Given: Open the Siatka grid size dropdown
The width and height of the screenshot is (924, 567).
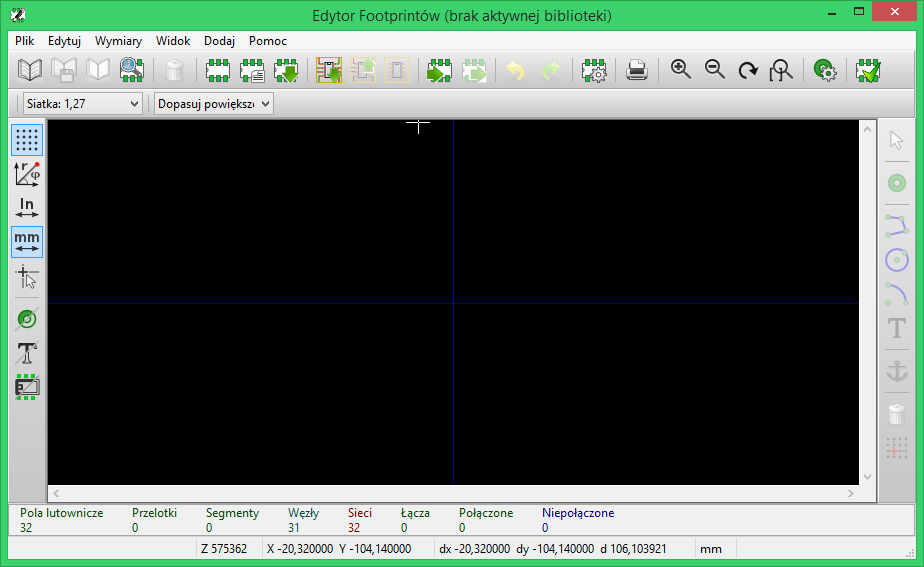Looking at the screenshot, I should tap(82, 104).
